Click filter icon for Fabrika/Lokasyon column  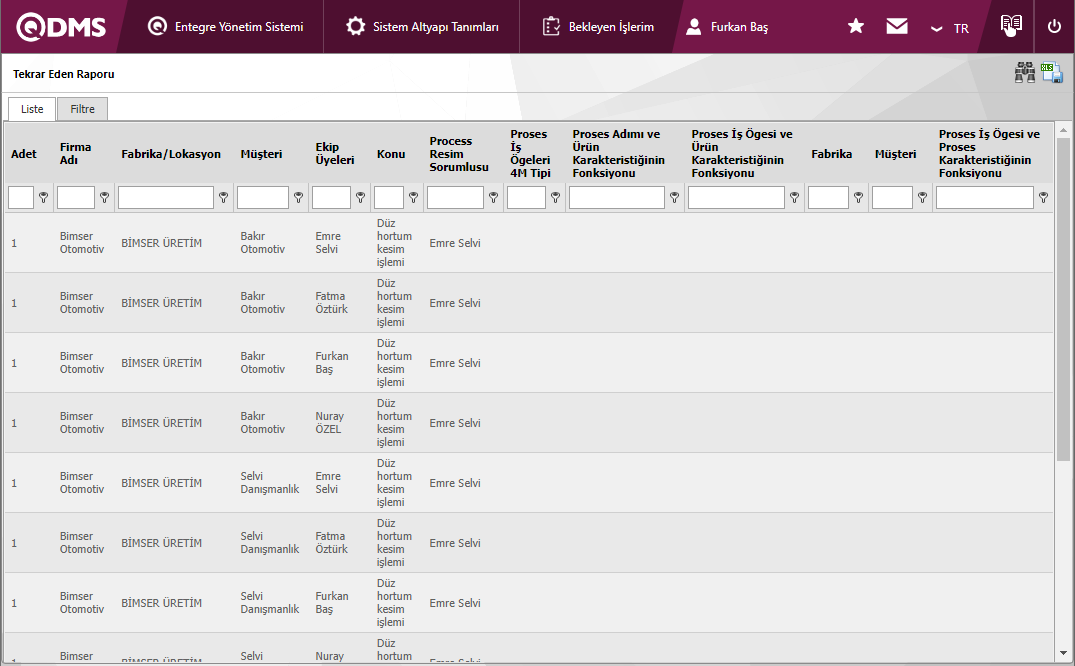(x=224, y=198)
